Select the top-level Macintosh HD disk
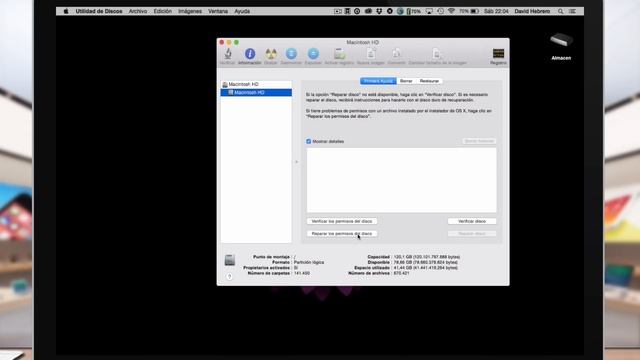The image size is (640, 360). coord(256,84)
